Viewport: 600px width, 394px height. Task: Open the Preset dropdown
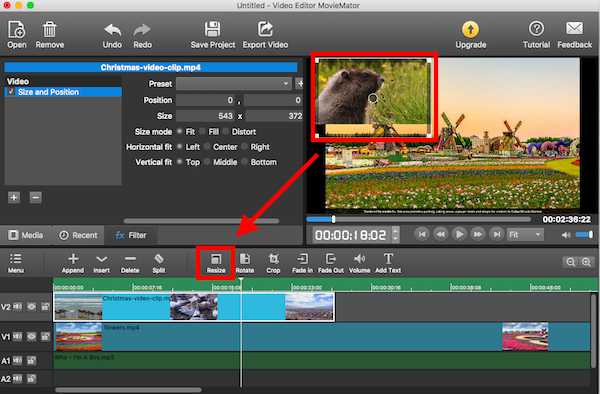(x=234, y=84)
